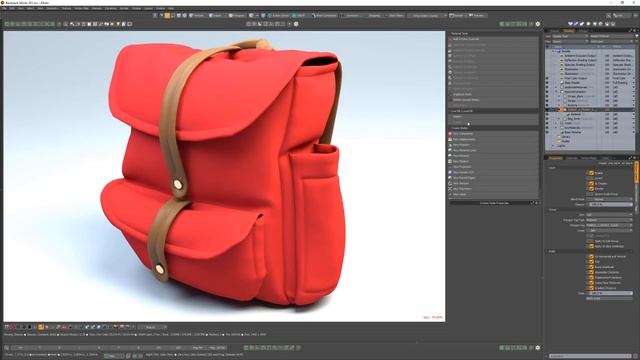Click New Compositor icon in node list
The image size is (640, 360).
[451, 133]
